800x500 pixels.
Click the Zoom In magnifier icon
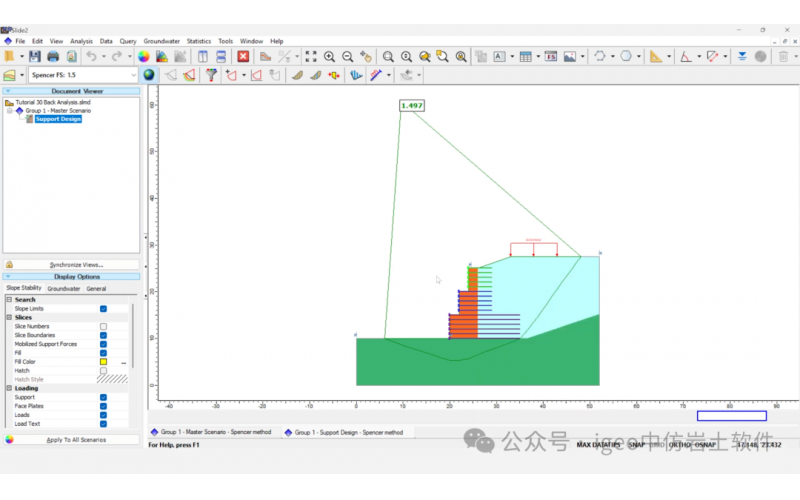pyautogui.click(x=329, y=57)
